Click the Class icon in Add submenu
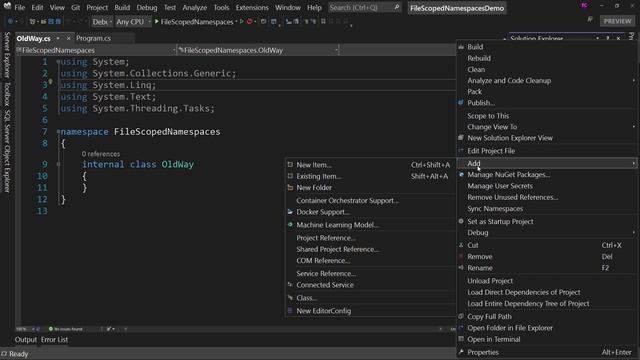This screenshot has height=360, width=640. coord(290,298)
